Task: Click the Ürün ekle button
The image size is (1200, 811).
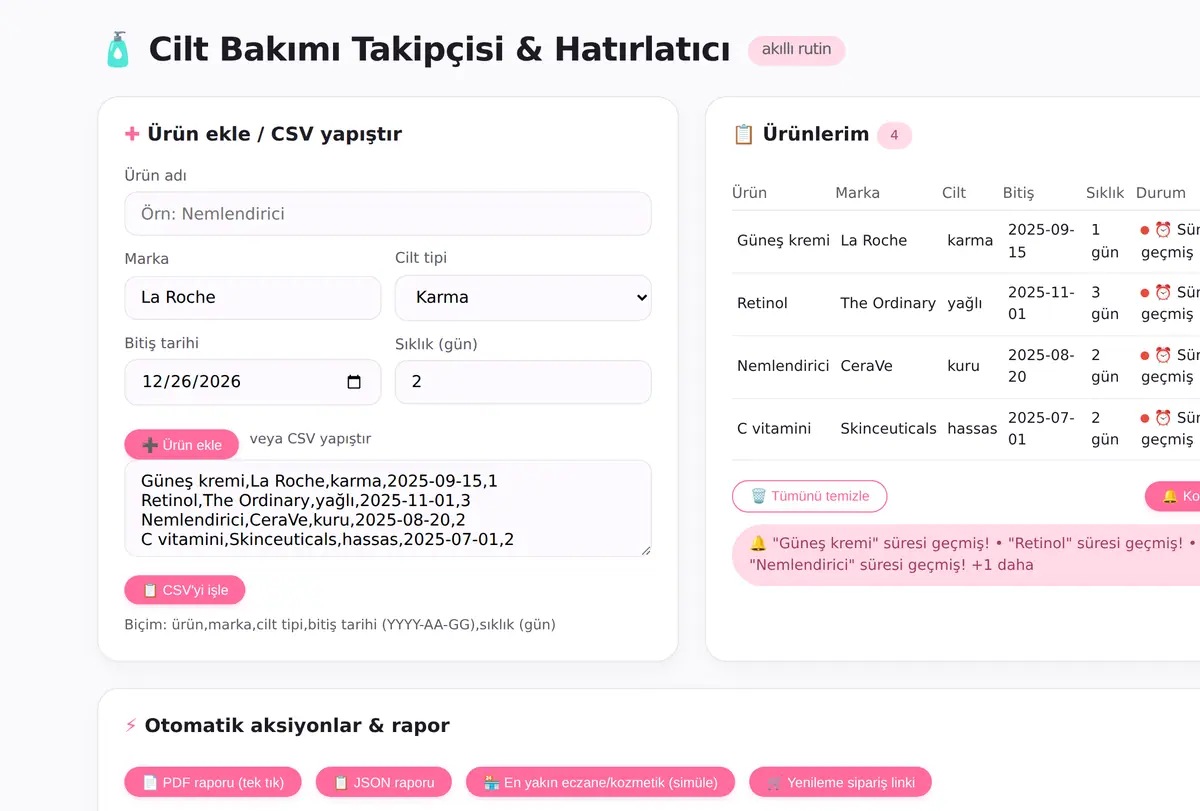Action: click(x=182, y=445)
